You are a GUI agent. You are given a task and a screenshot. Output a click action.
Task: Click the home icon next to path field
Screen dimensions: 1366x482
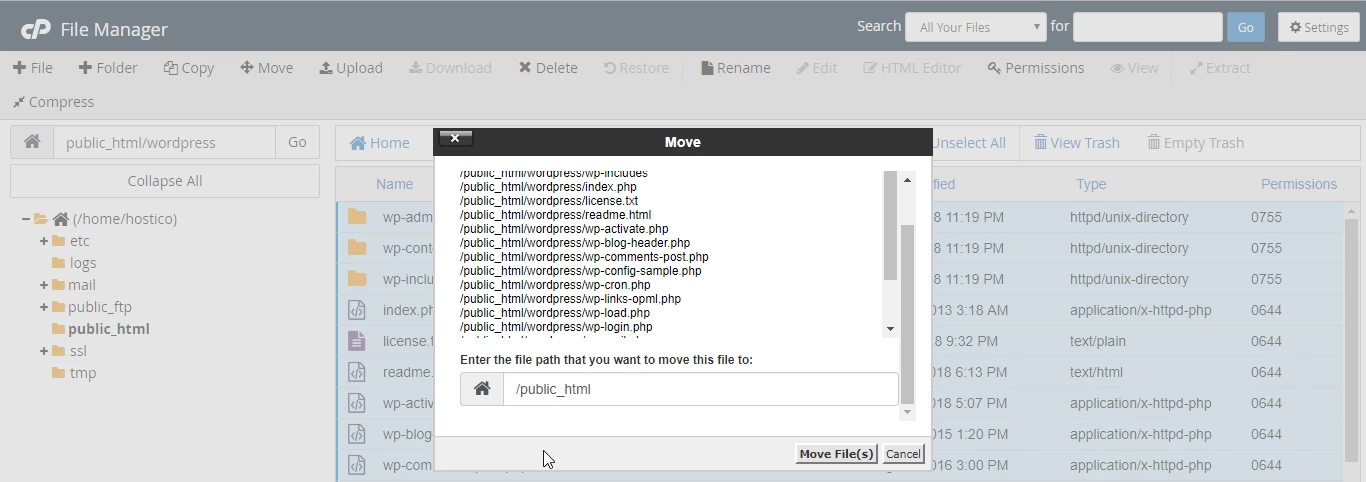tap(32, 142)
